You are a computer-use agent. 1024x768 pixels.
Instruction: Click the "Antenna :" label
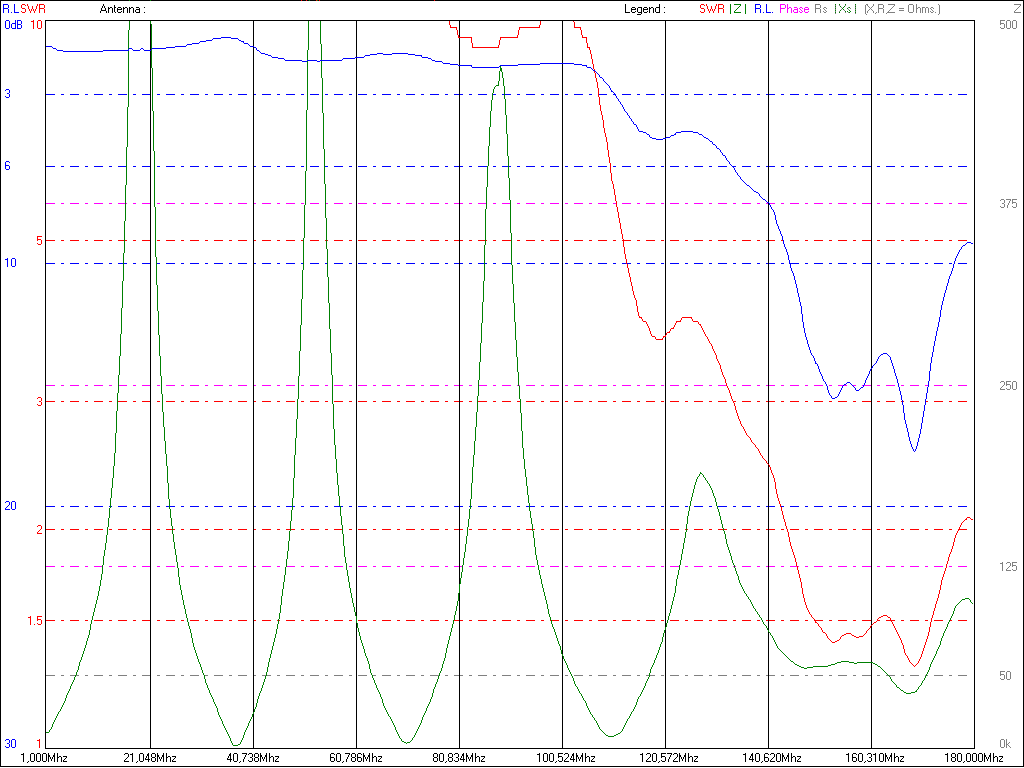(x=122, y=9)
